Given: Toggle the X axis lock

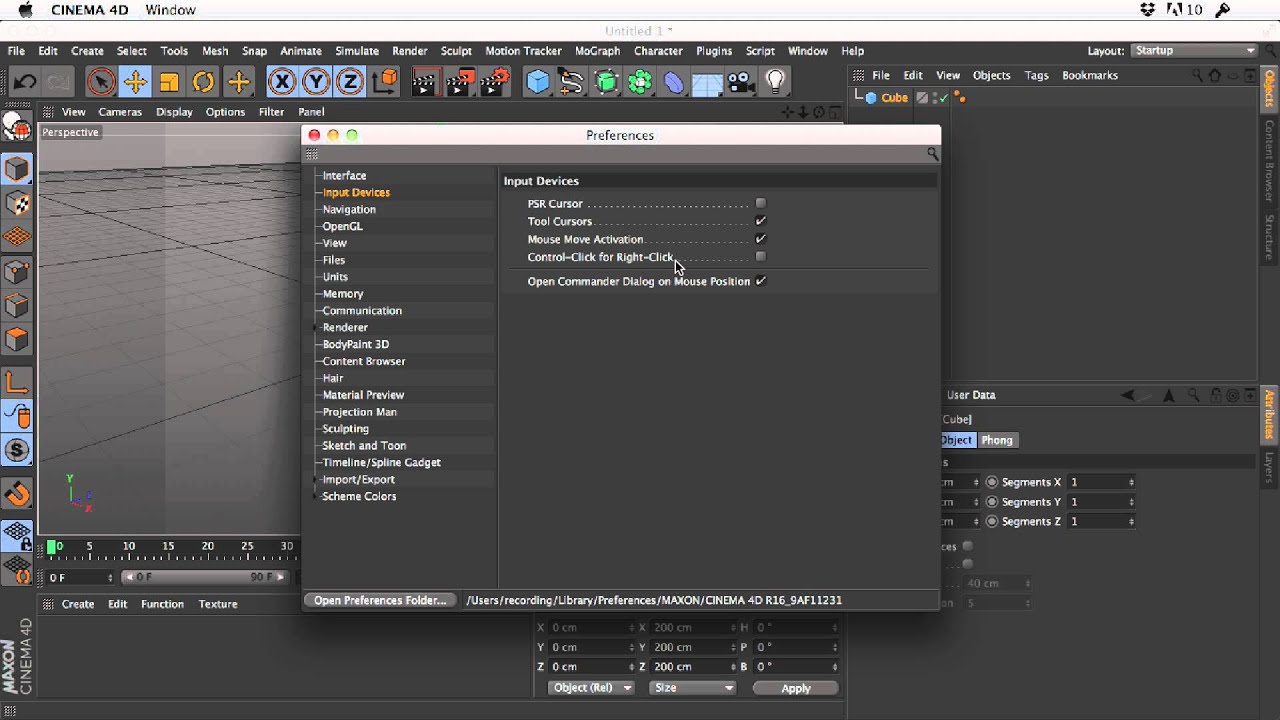Looking at the screenshot, I should (282, 82).
